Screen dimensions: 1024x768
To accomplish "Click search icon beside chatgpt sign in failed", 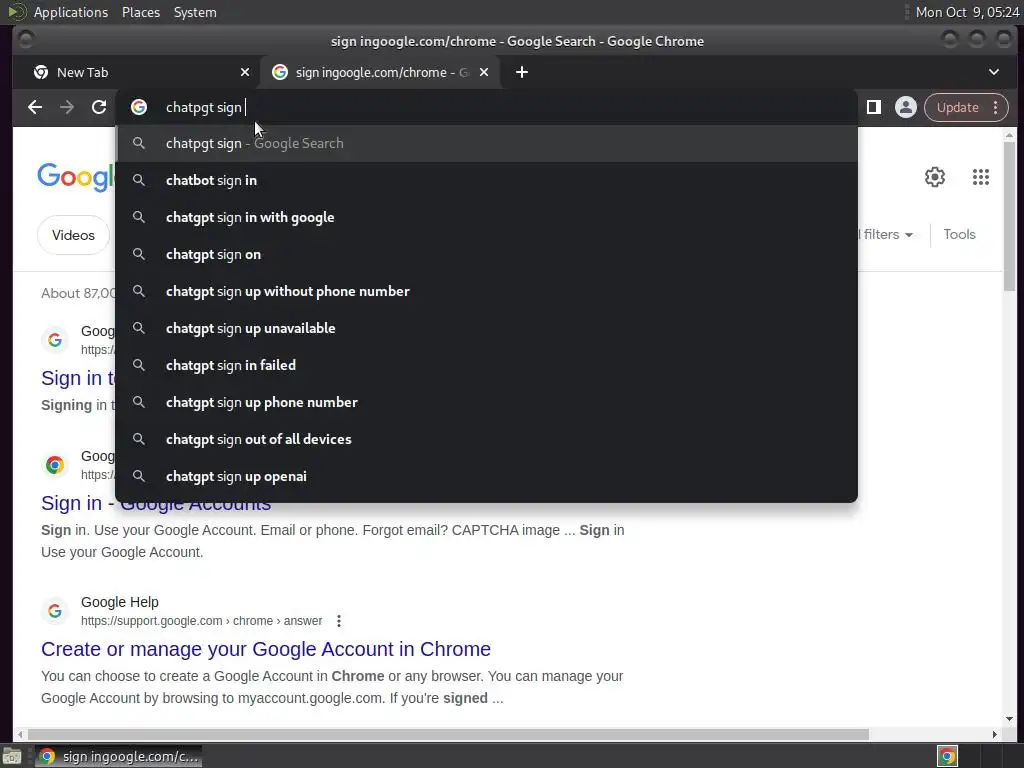I will (138, 364).
